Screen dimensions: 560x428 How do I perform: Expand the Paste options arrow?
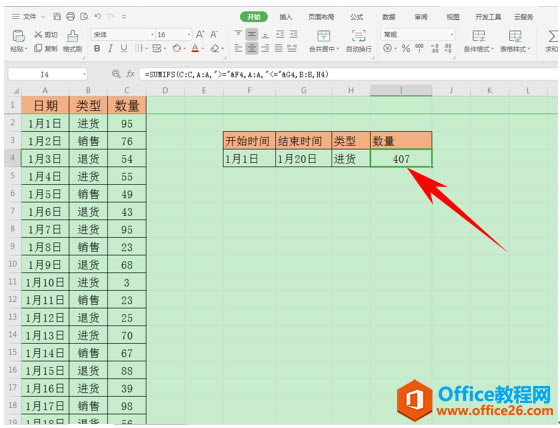[26, 49]
